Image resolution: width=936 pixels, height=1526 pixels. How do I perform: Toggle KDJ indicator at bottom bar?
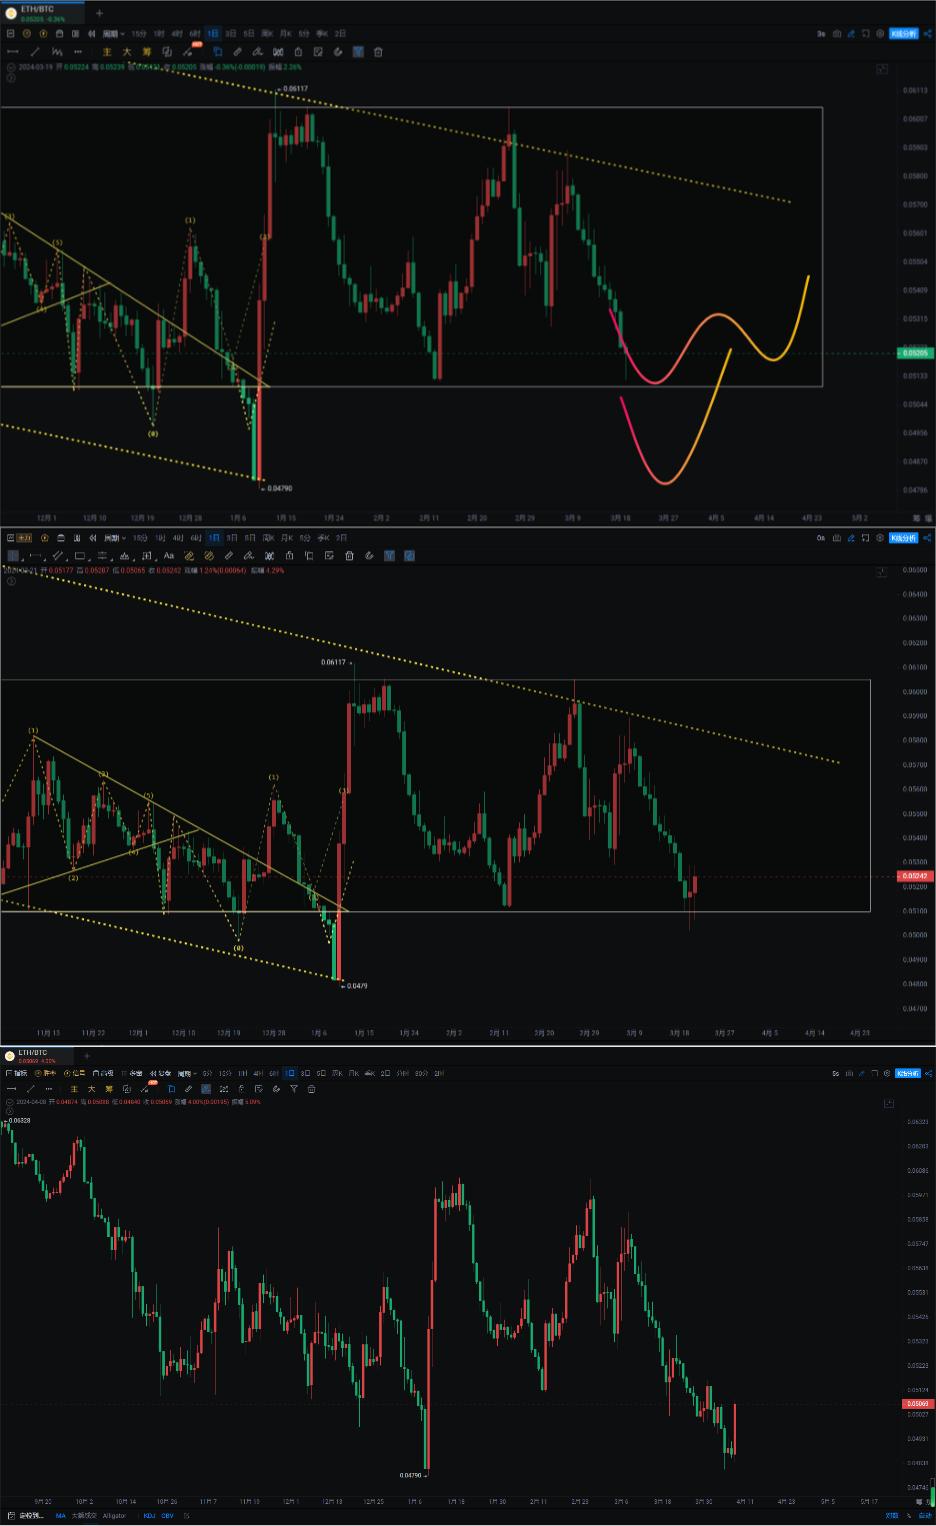tap(149, 1515)
